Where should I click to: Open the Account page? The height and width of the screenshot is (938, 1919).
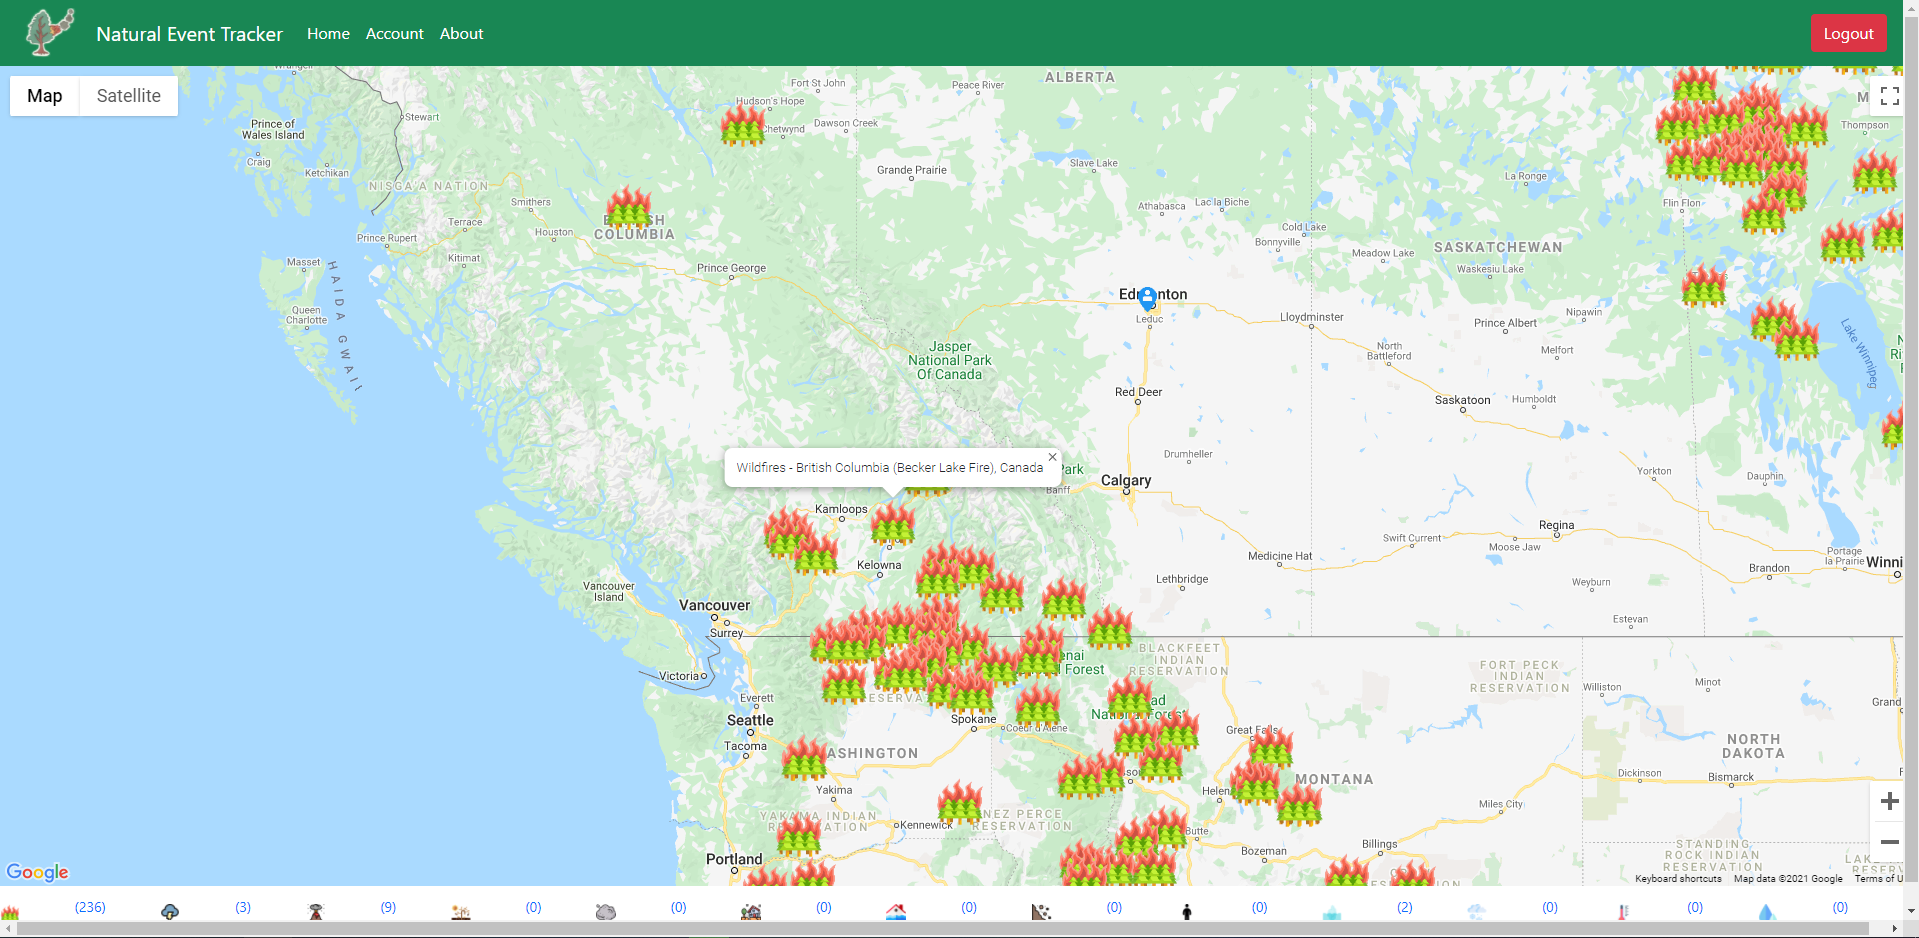395,33
